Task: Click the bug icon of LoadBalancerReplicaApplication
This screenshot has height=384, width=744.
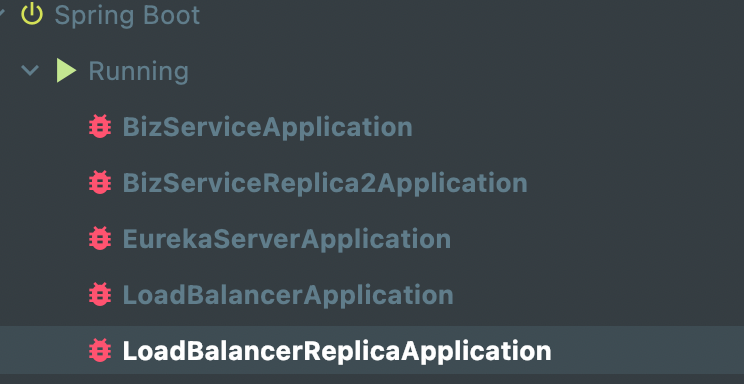Action: (100, 351)
